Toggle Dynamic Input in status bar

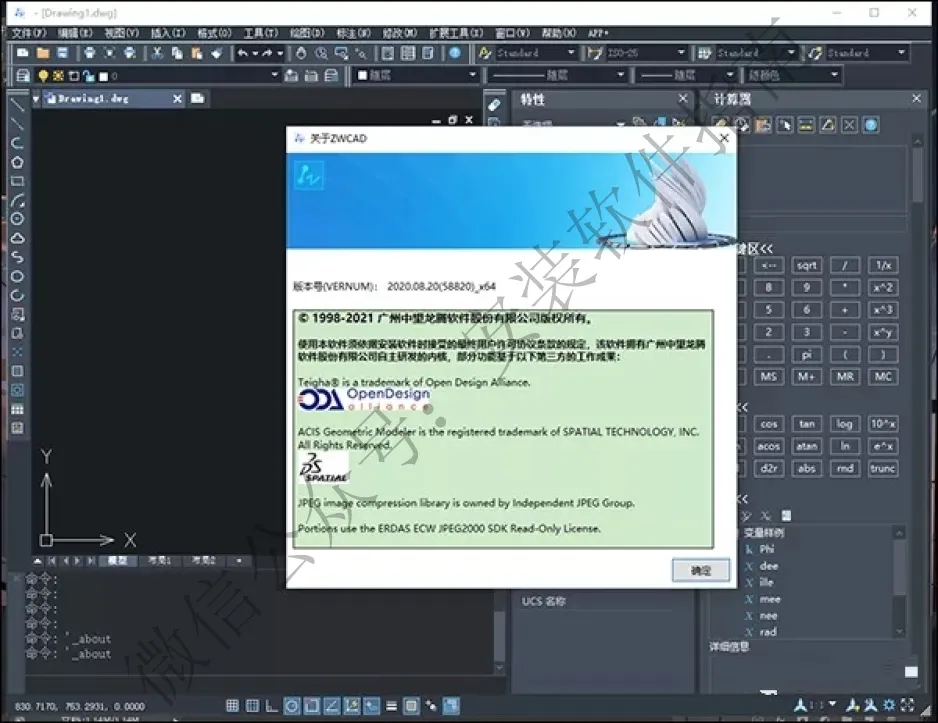[371, 706]
